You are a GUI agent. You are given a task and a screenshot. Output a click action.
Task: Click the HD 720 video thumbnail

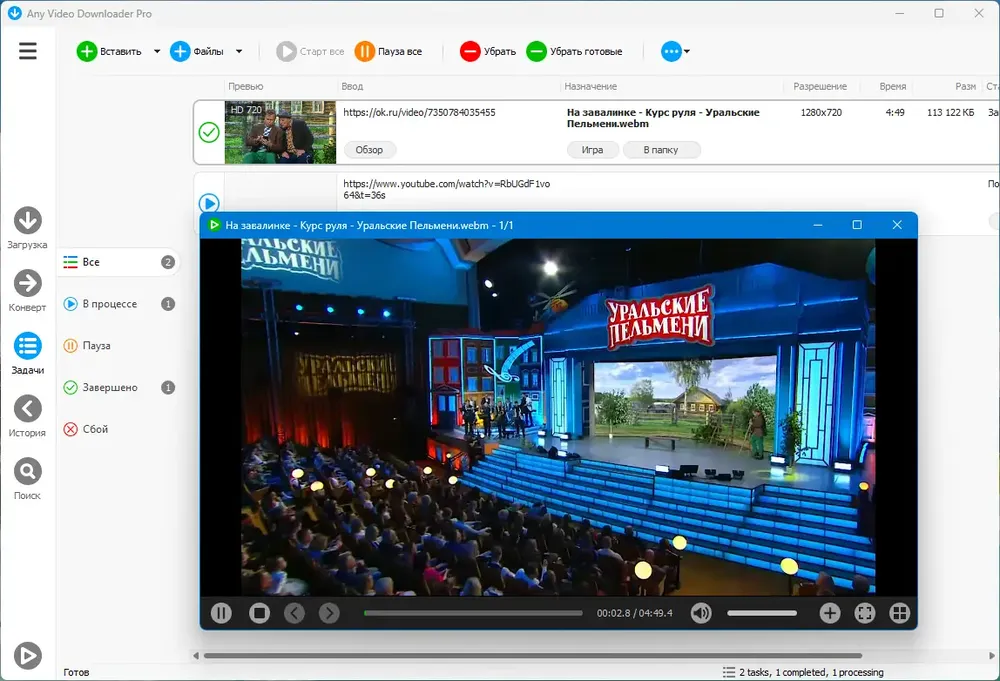[280, 132]
